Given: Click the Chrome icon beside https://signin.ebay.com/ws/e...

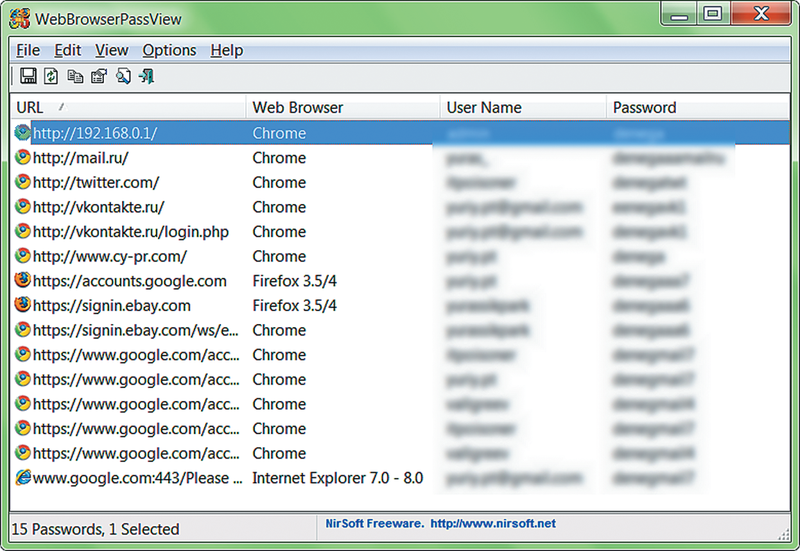Looking at the screenshot, I should coord(22,330).
